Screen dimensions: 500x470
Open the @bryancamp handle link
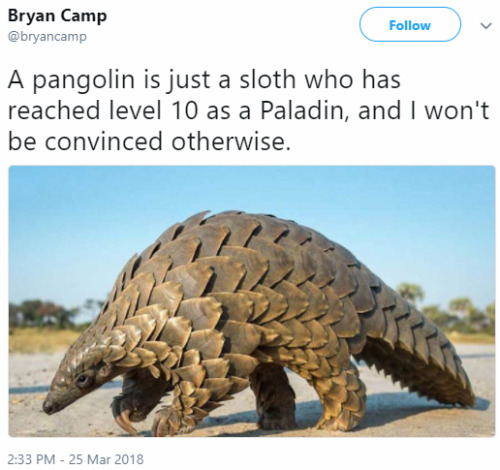coord(47,36)
